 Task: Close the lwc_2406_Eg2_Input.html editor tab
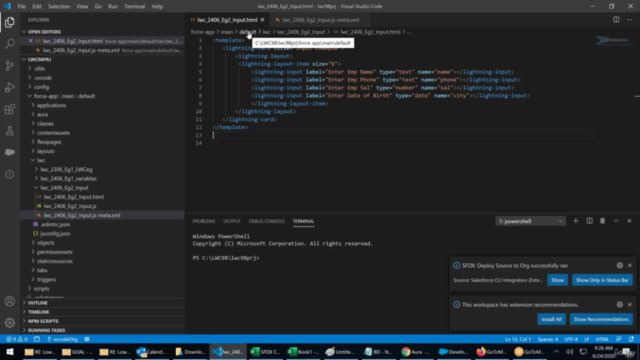(262, 20)
